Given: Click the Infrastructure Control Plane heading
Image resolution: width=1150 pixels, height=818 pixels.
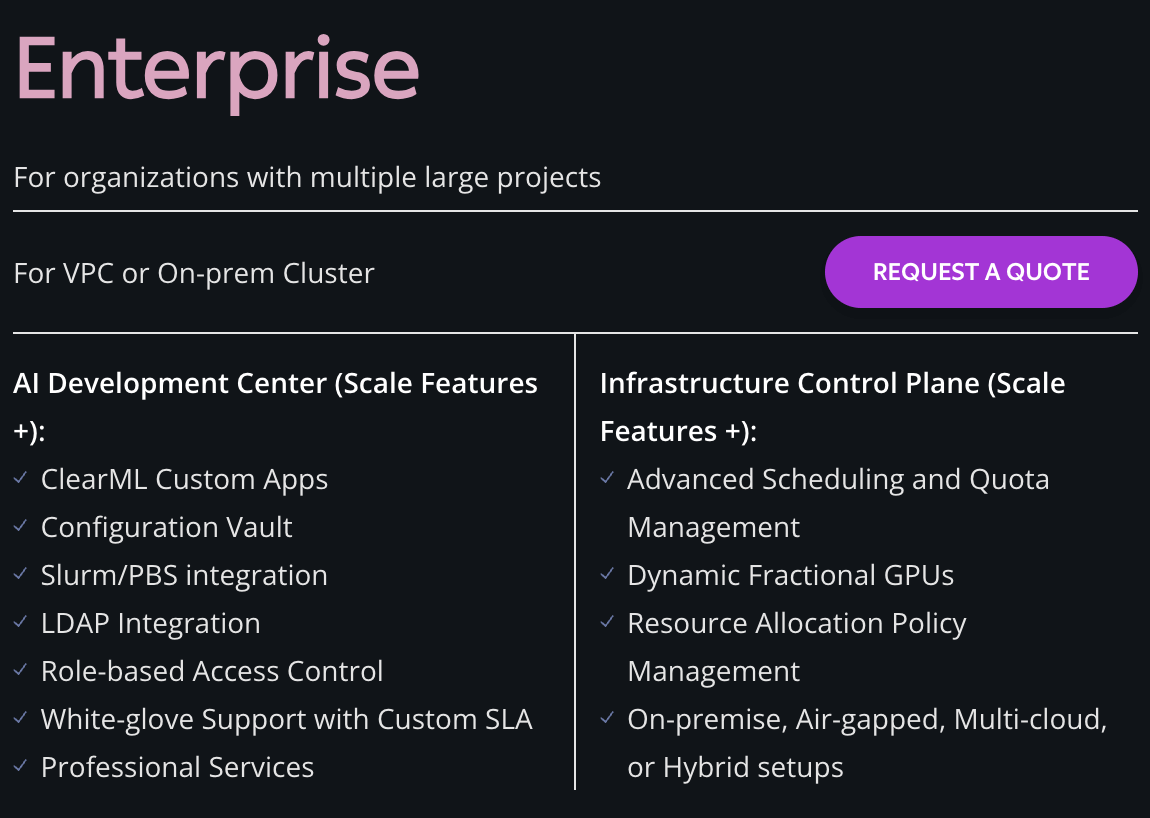Looking at the screenshot, I should (832, 384).
